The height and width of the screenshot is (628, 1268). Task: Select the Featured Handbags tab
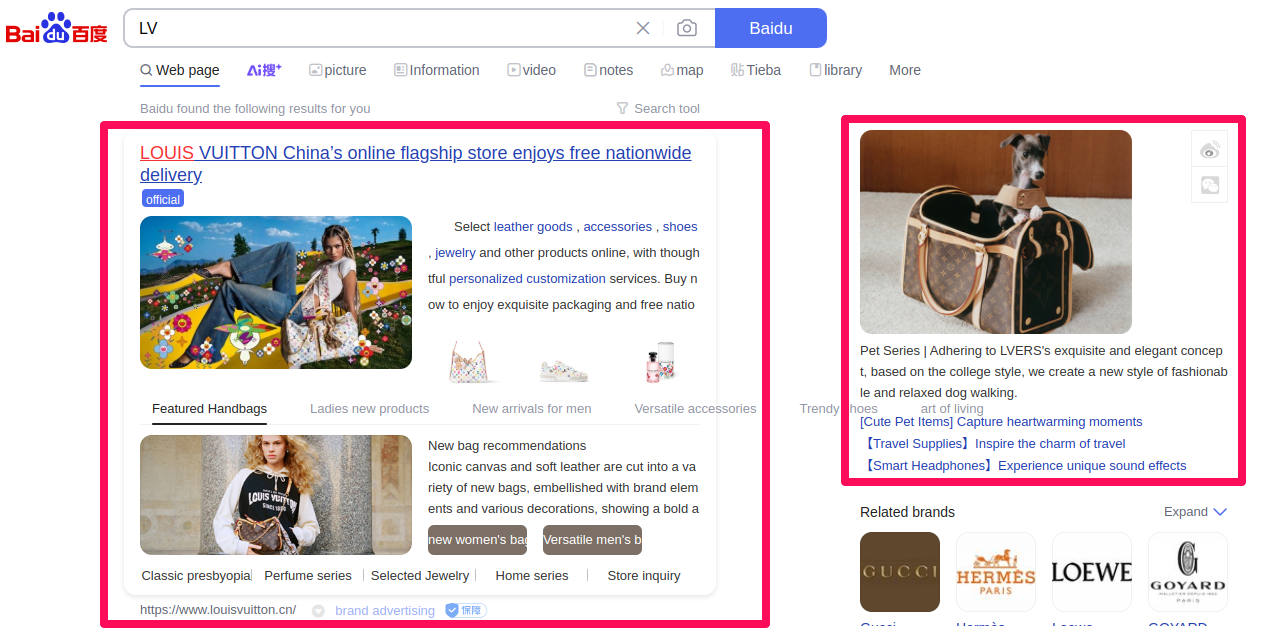coord(209,408)
